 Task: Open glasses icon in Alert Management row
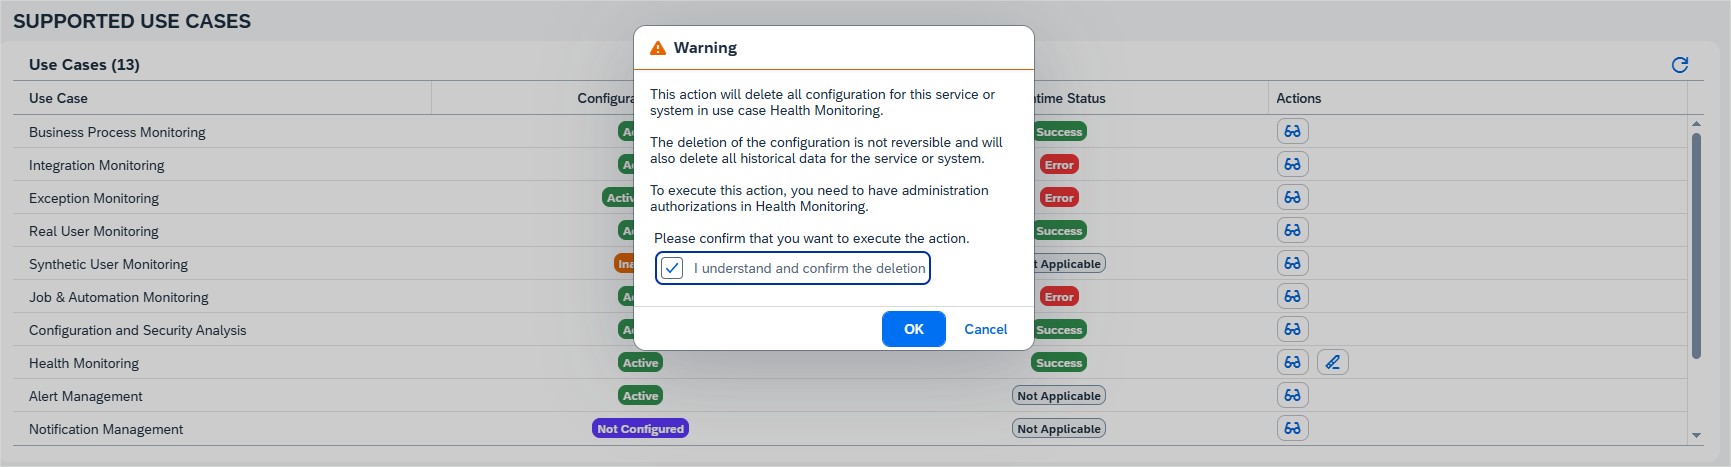(1292, 396)
